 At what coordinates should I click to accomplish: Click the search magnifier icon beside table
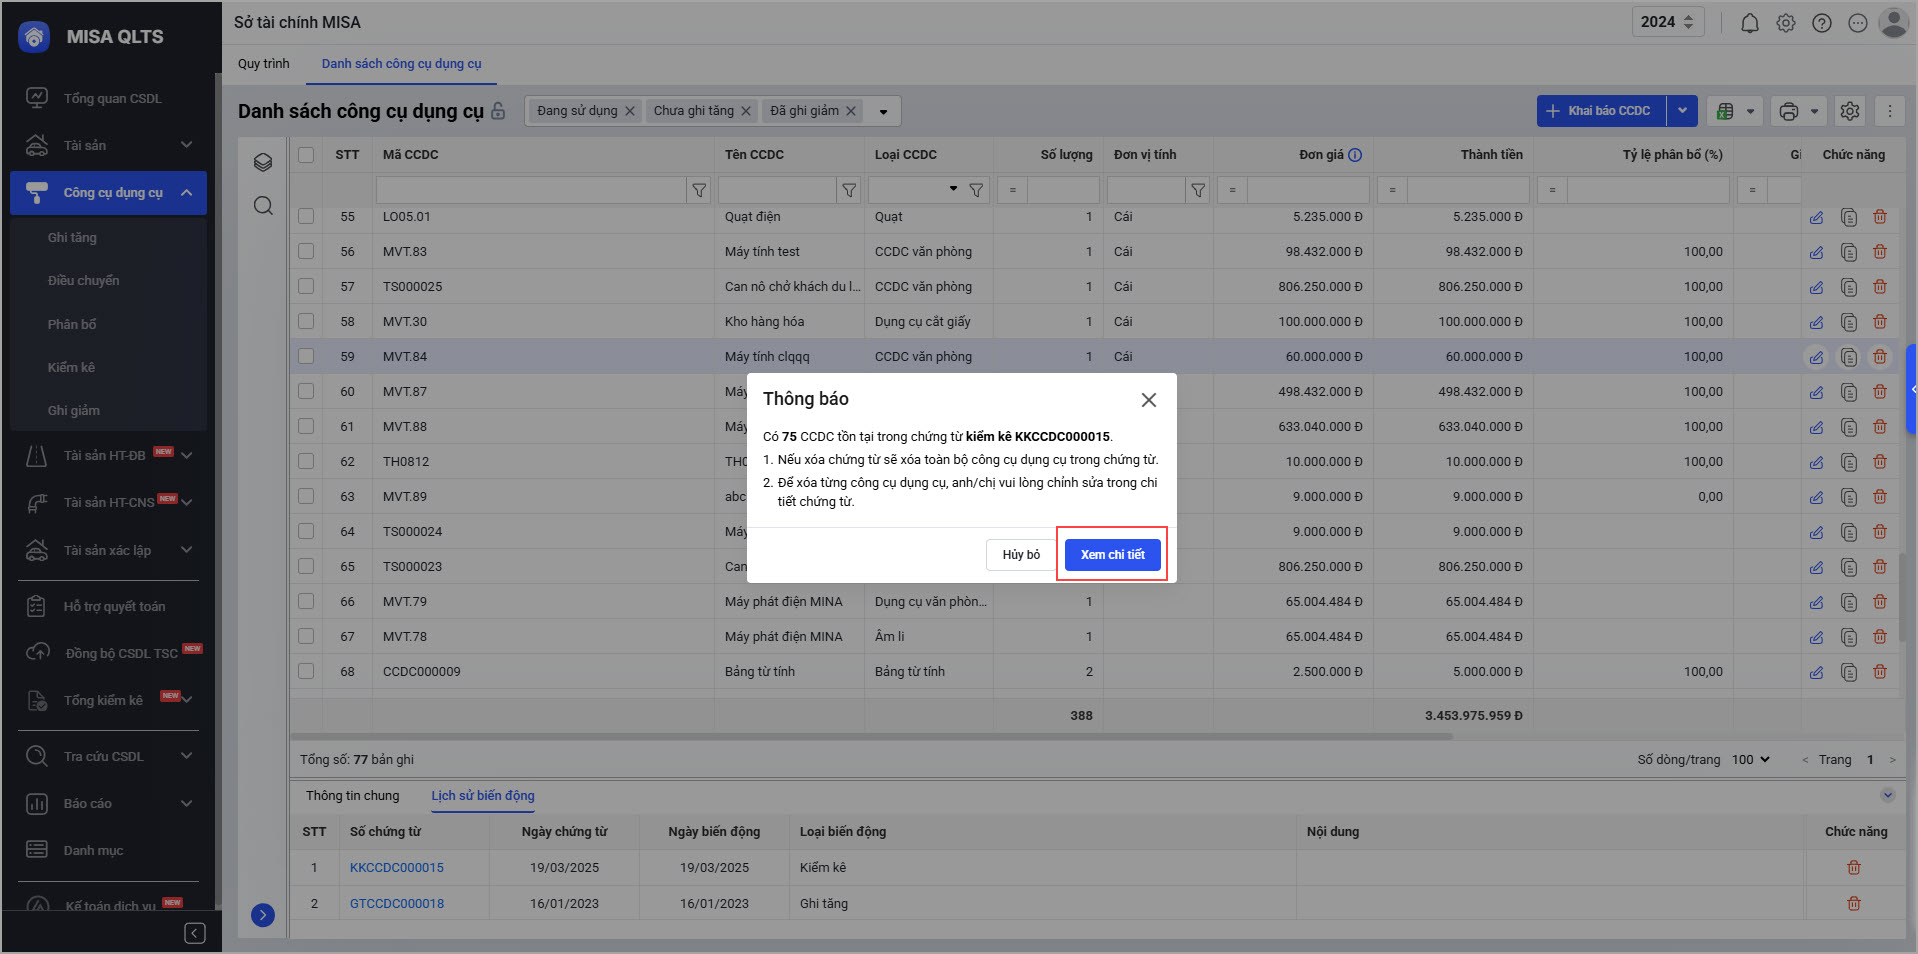pyautogui.click(x=263, y=206)
